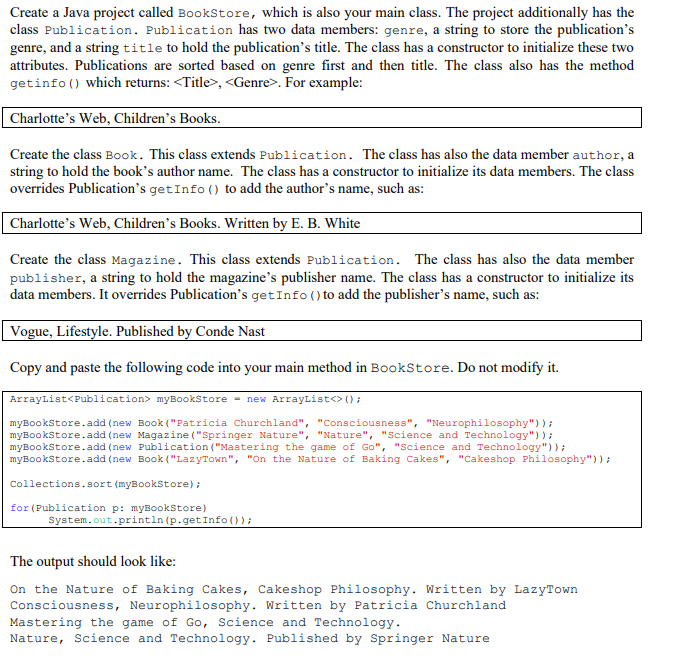Click the heading "The output should look like:"

pyautogui.click(x=93, y=562)
